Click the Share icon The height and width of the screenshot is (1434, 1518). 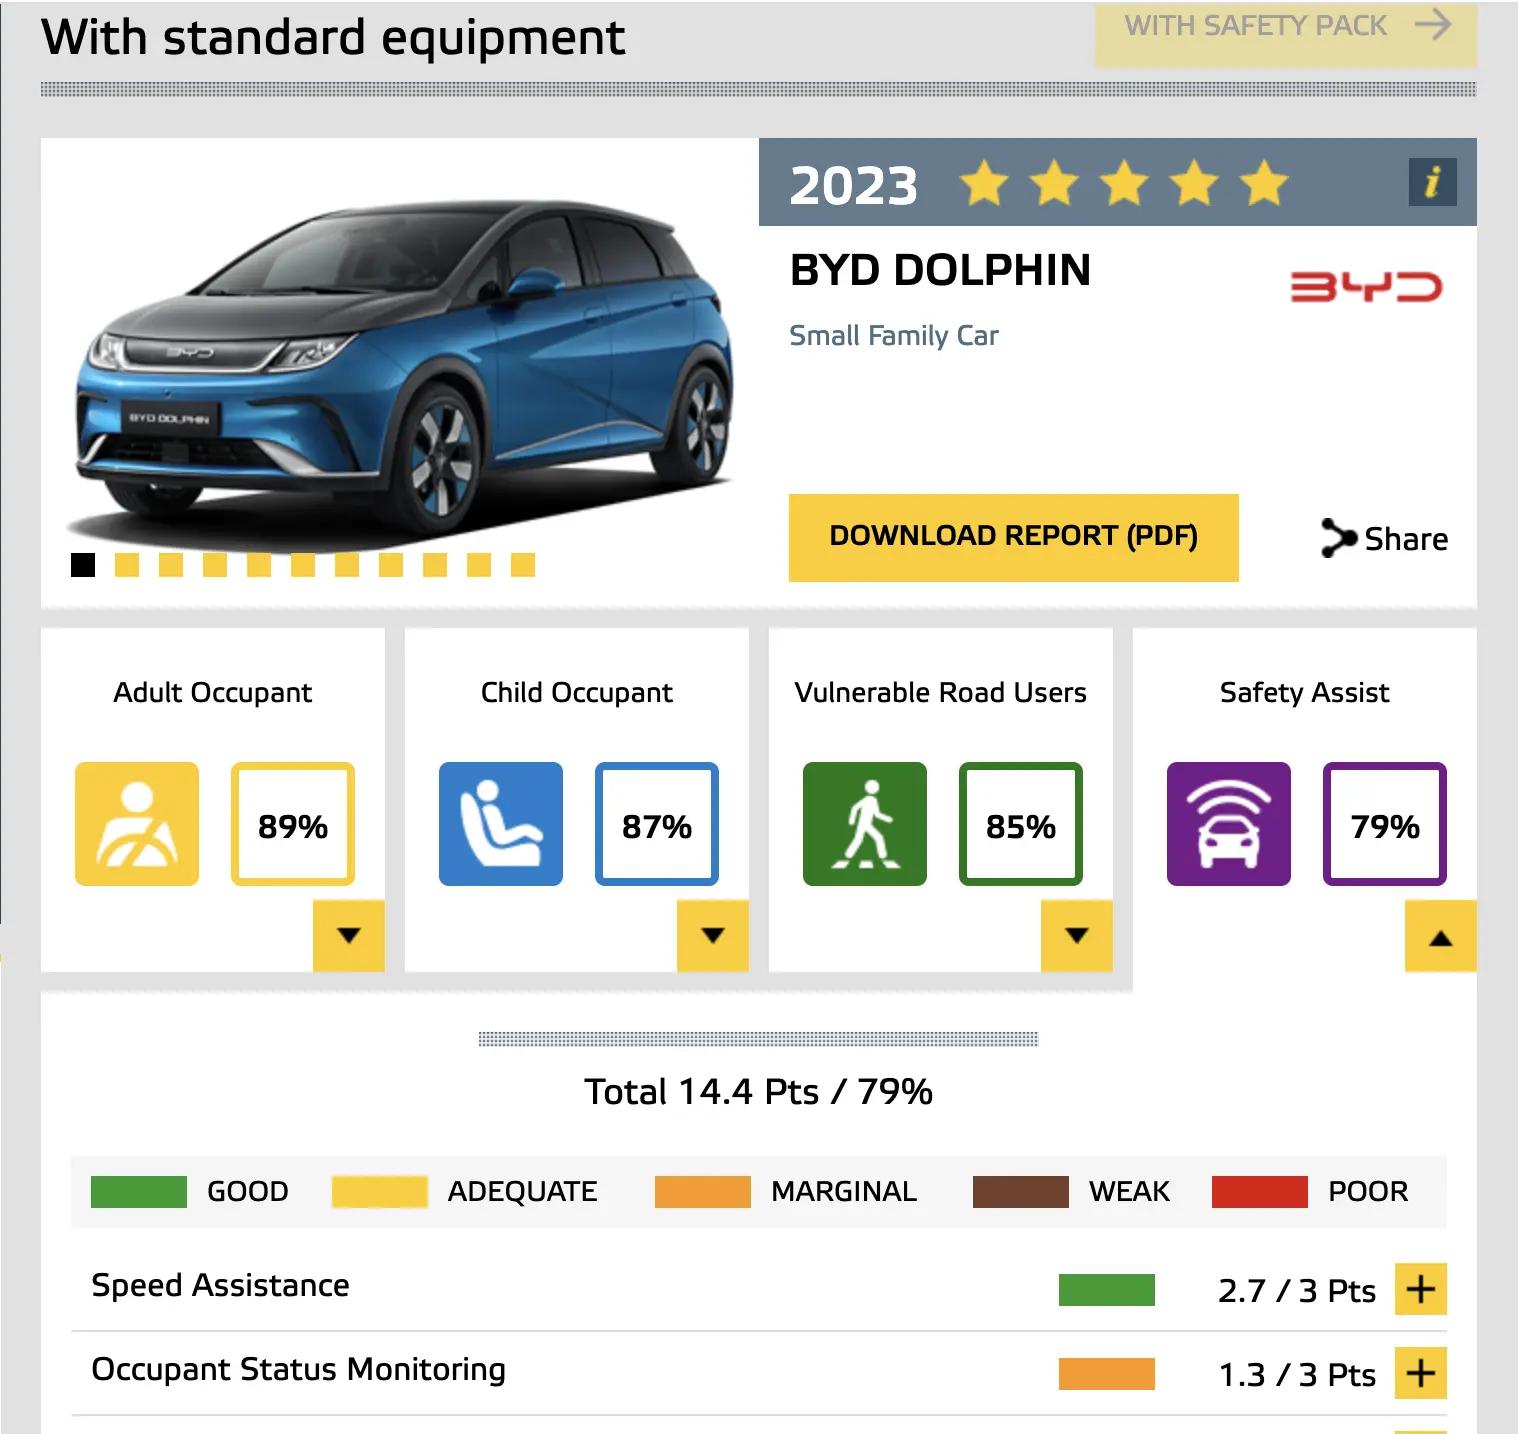[1338, 538]
